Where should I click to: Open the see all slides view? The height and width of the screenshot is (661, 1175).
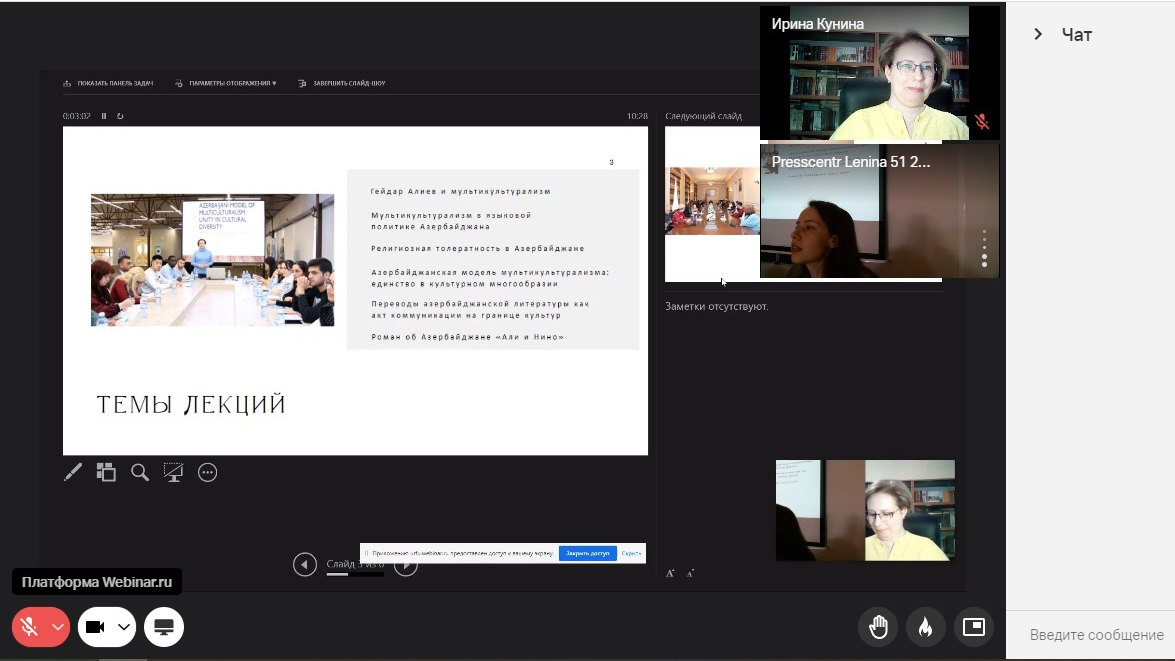(106, 472)
